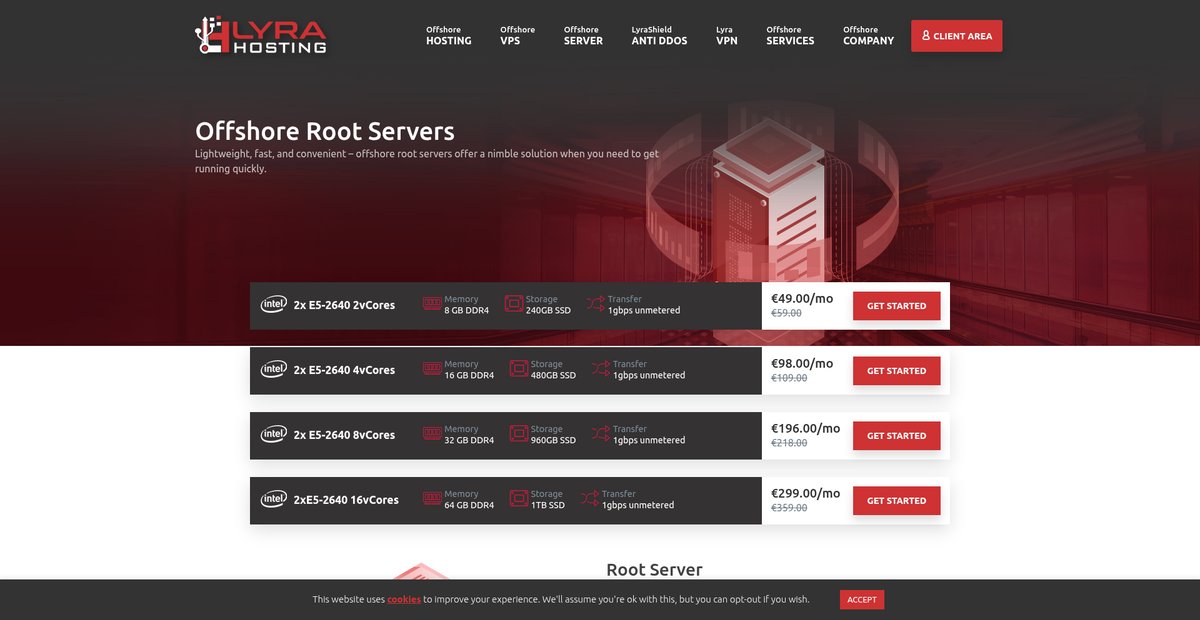Get started with the €299.00/mo plan
1200x620 pixels.
(x=896, y=501)
